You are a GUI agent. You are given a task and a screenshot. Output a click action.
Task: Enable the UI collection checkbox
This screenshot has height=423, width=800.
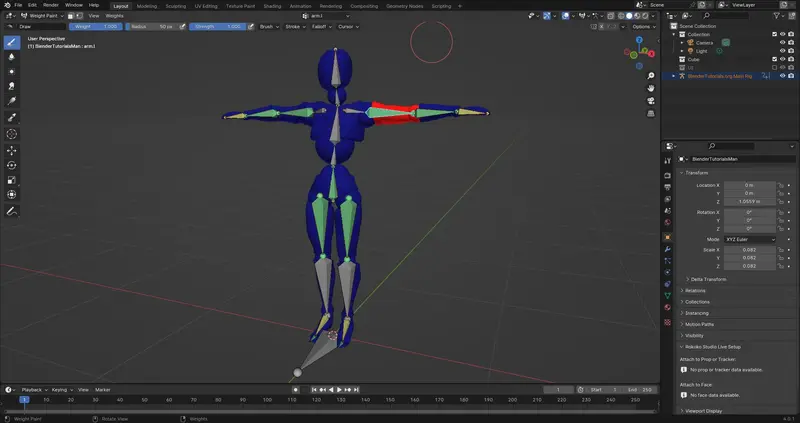774,67
